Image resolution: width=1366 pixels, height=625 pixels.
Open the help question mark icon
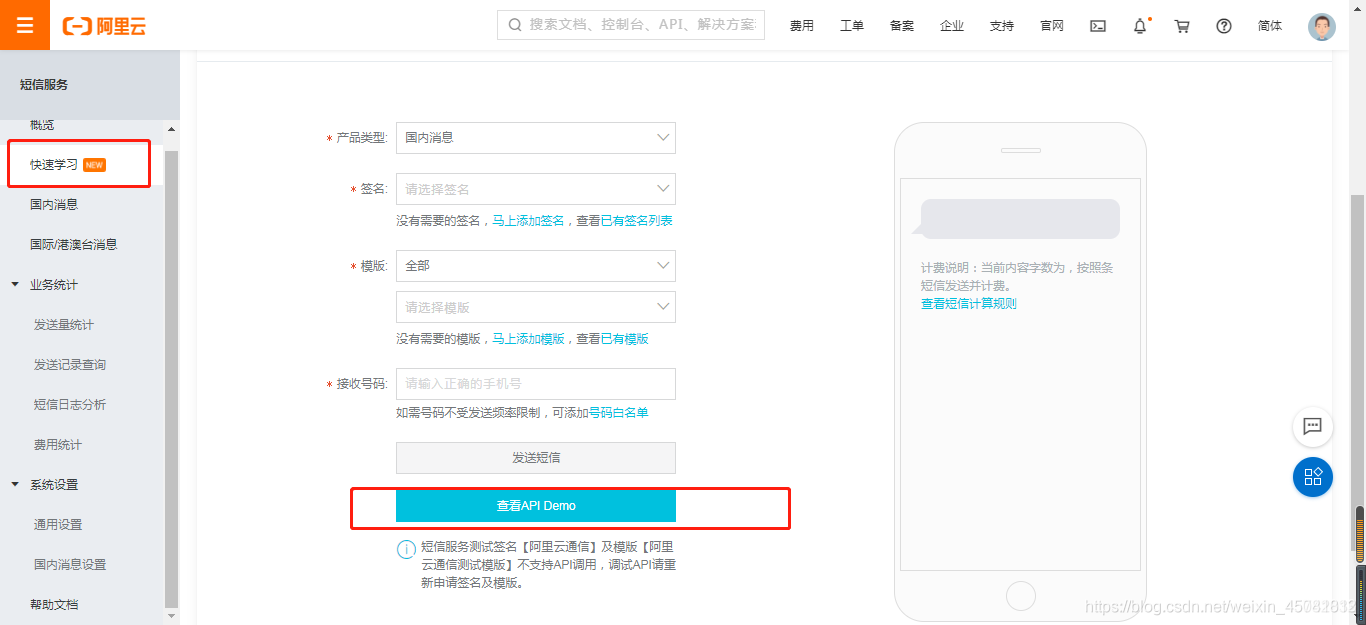(x=1224, y=26)
